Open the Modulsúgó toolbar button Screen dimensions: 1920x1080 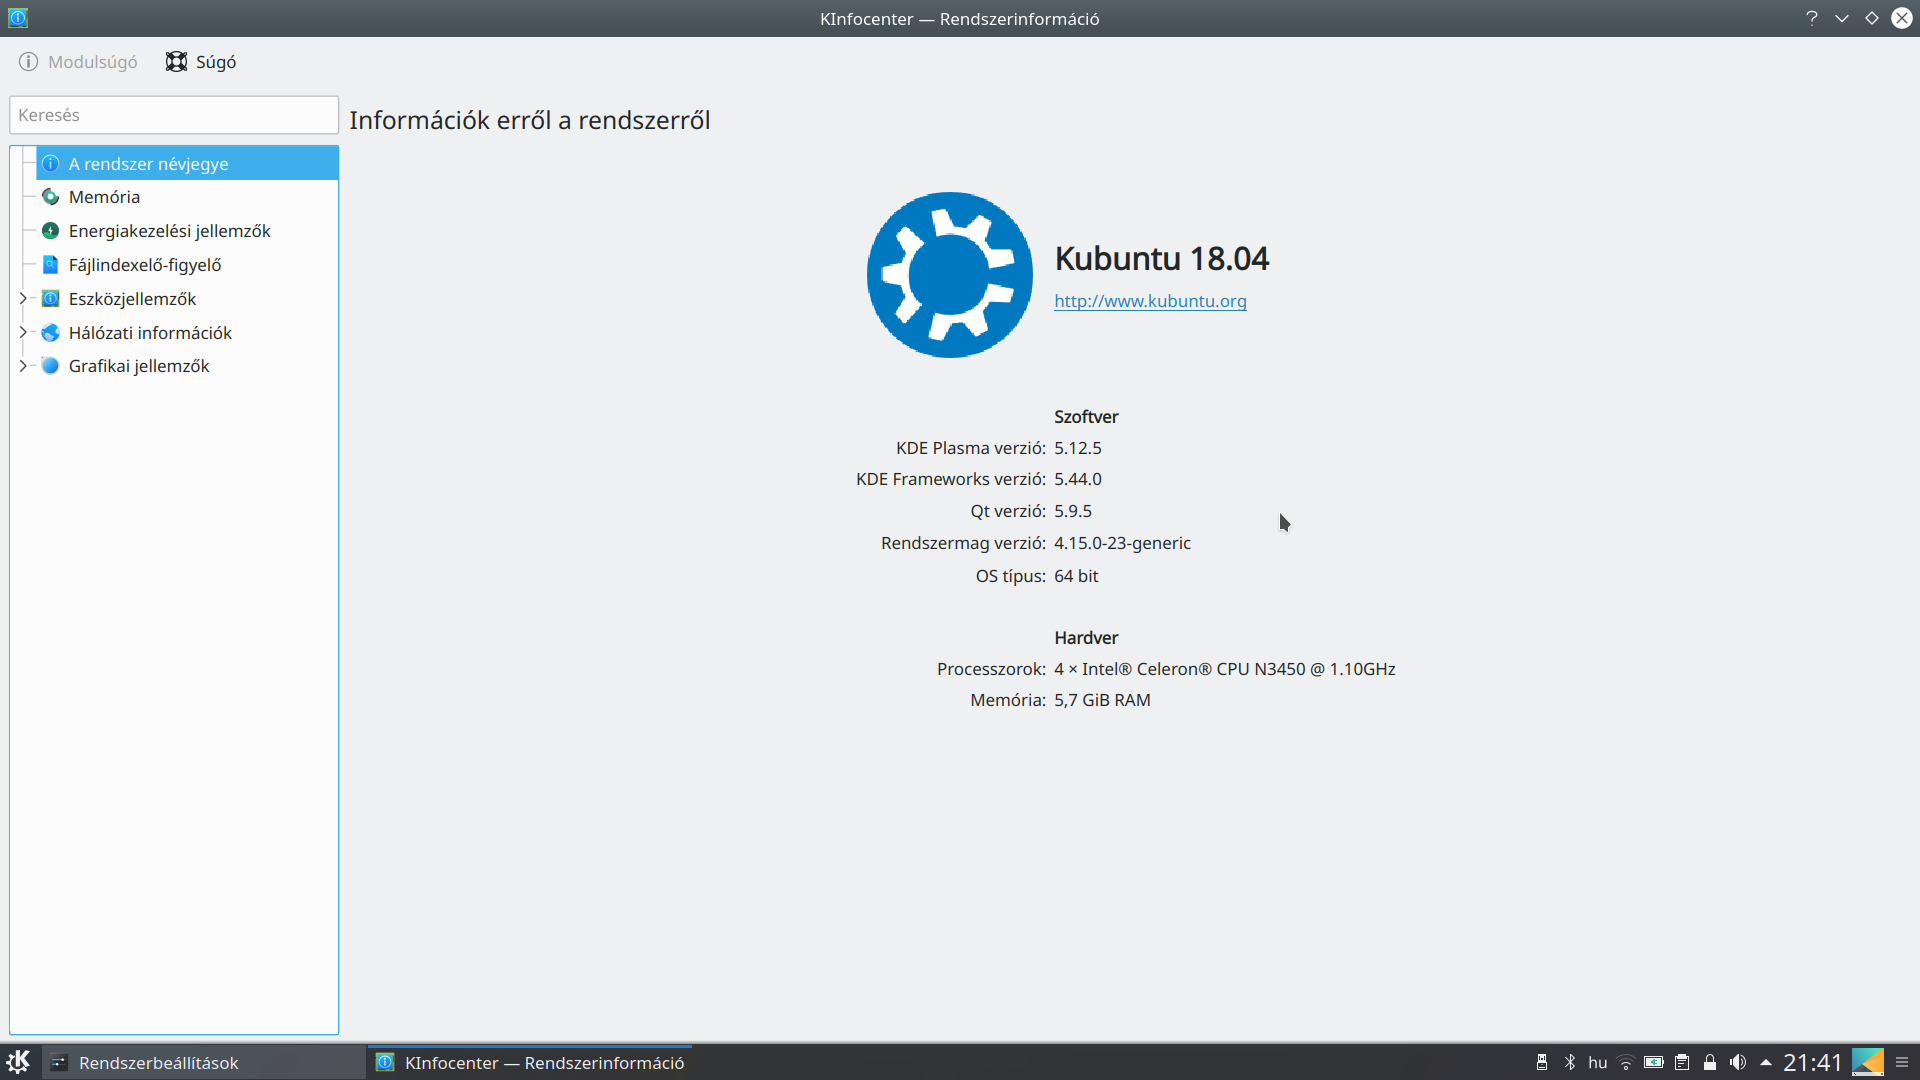(78, 62)
